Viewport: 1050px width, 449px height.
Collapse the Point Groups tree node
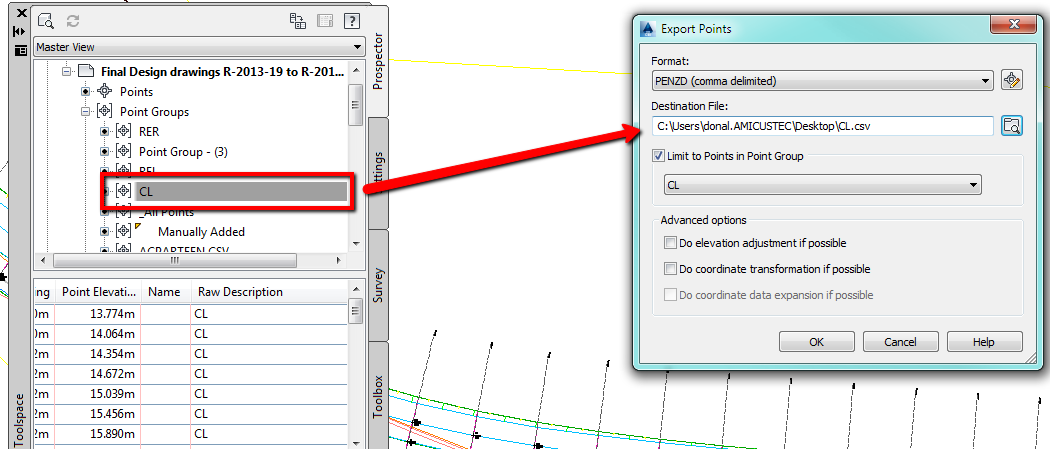point(85,112)
